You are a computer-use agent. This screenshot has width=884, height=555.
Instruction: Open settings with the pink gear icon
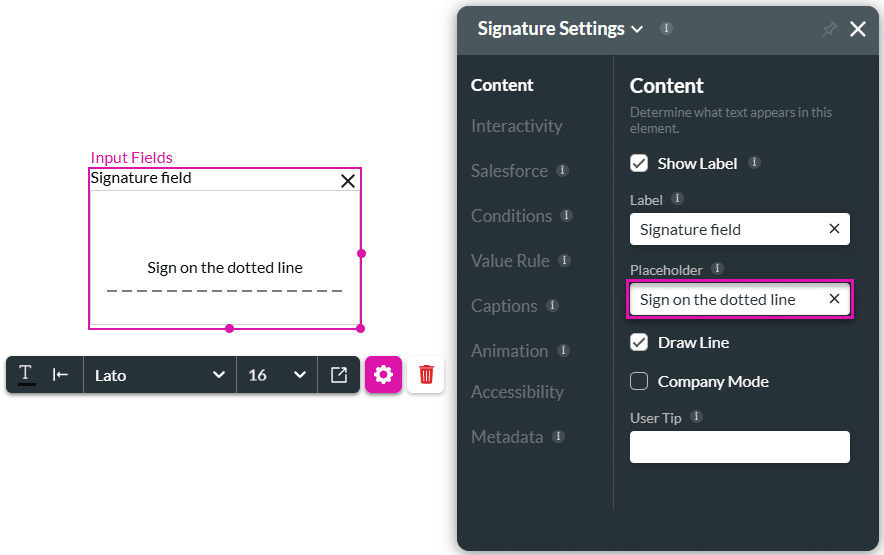click(383, 375)
